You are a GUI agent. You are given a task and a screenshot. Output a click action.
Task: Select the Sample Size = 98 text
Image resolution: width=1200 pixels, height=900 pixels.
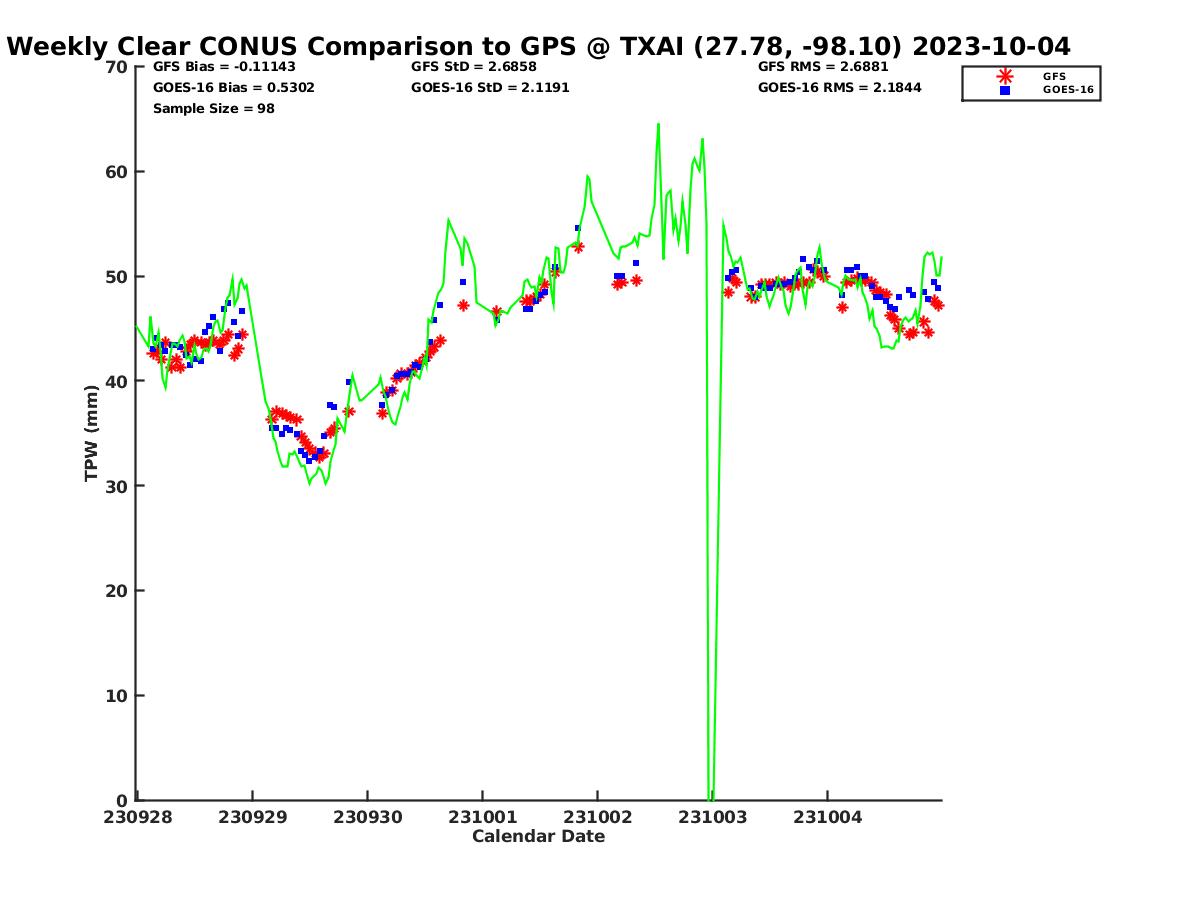[213, 108]
